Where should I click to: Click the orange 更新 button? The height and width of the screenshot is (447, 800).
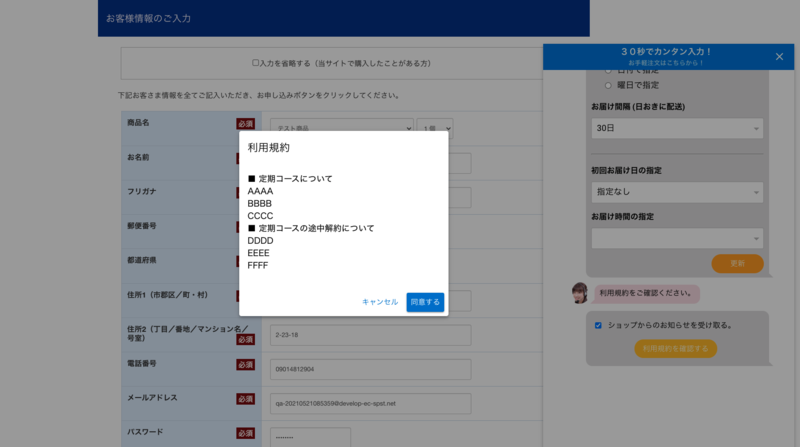click(x=737, y=263)
